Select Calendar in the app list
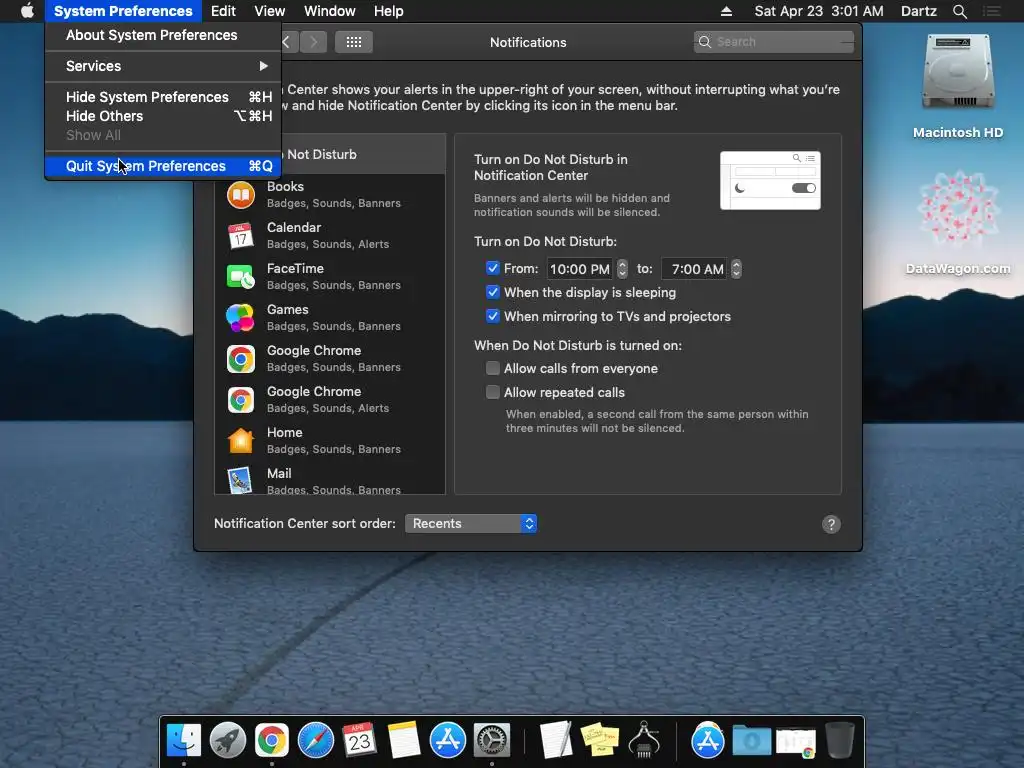The height and width of the screenshot is (768, 1024). (x=330, y=236)
